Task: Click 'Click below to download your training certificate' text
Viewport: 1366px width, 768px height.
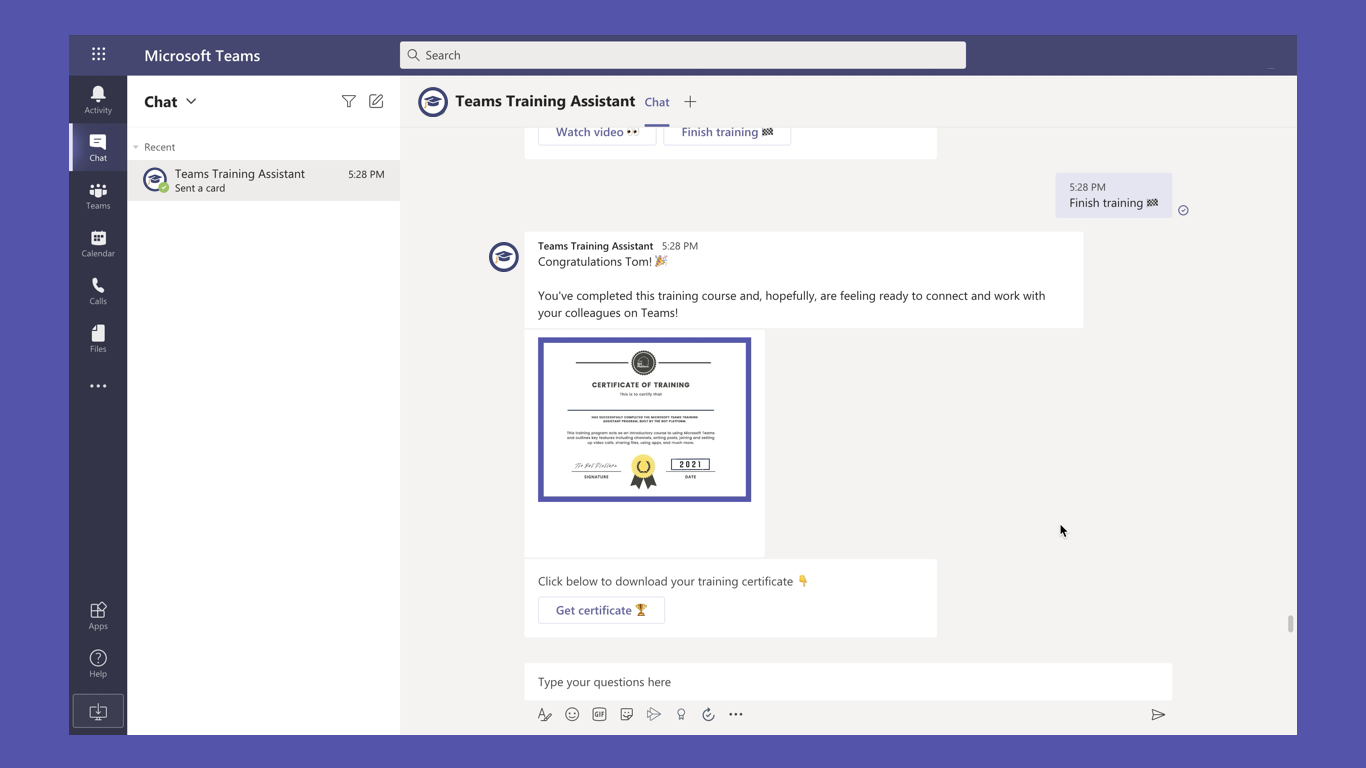Action: (673, 581)
